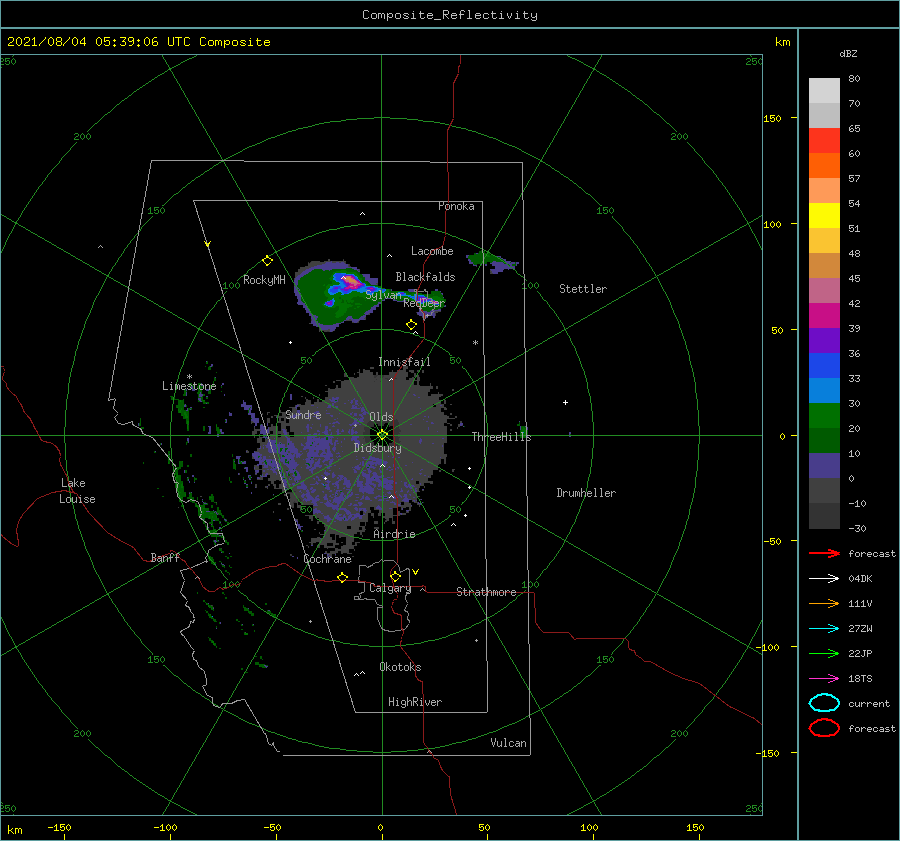Screen dimensions: 900x841
Task: Click the Ponoka town label
Action: coord(456,206)
